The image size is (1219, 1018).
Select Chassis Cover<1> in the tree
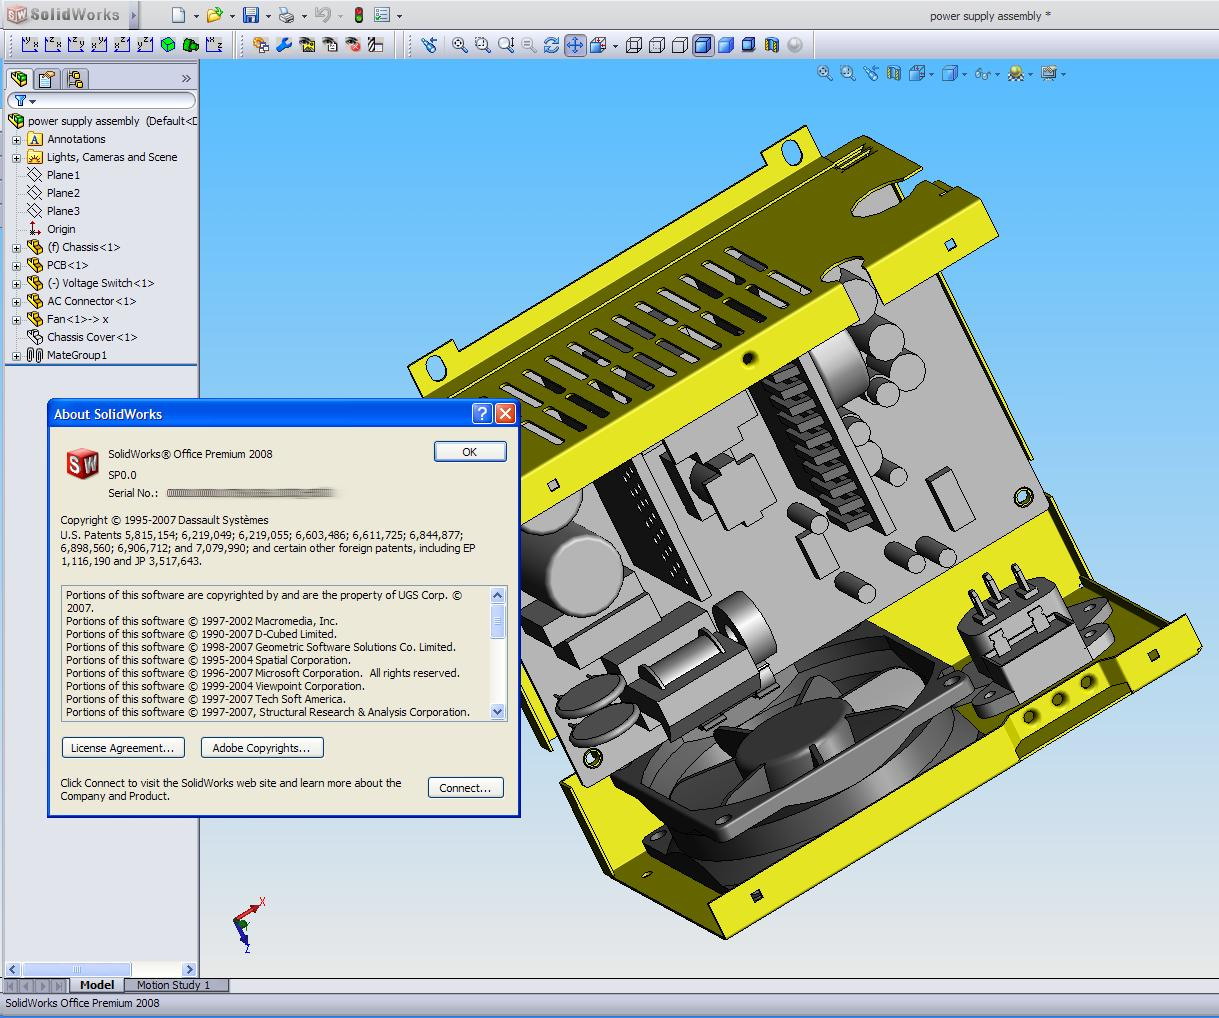pos(92,337)
